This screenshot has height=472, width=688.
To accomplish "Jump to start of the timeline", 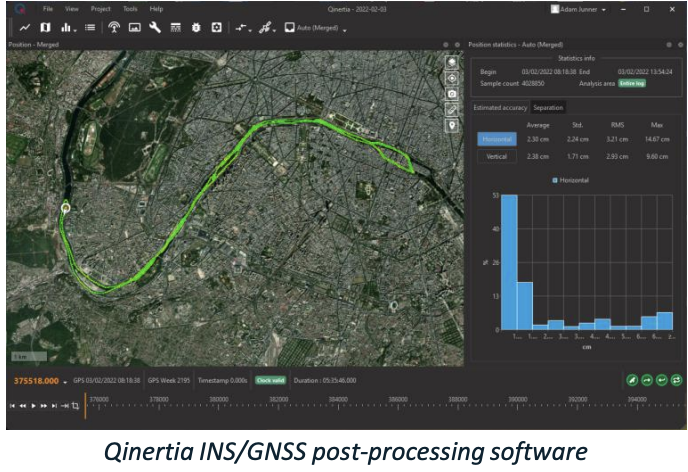I will 12,406.
